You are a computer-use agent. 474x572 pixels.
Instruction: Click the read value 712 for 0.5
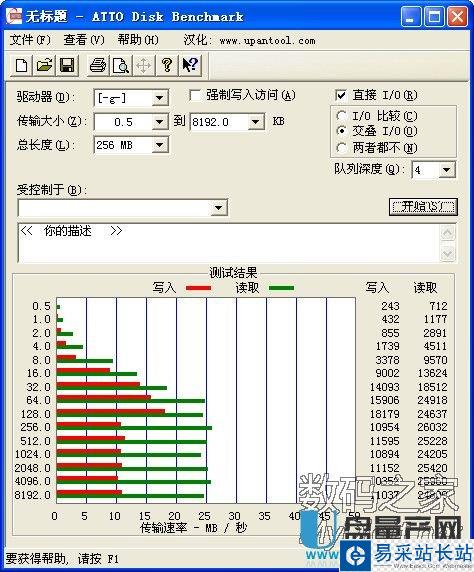438,306
